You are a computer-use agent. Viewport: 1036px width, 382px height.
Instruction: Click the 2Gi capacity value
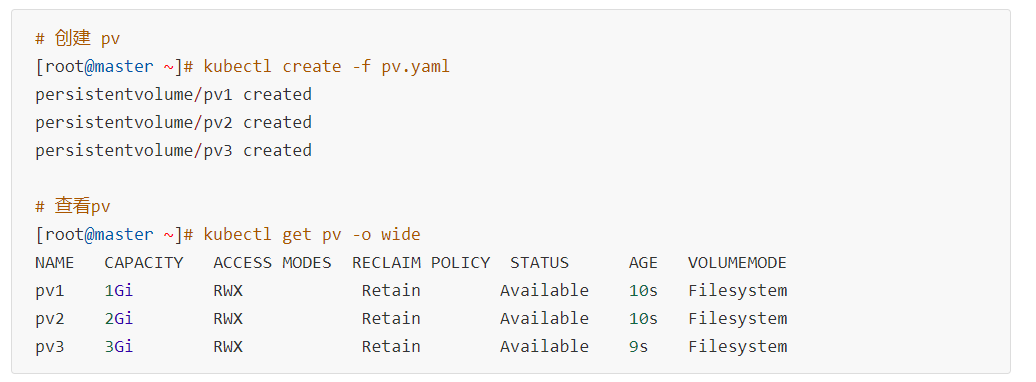click(119, 319)
